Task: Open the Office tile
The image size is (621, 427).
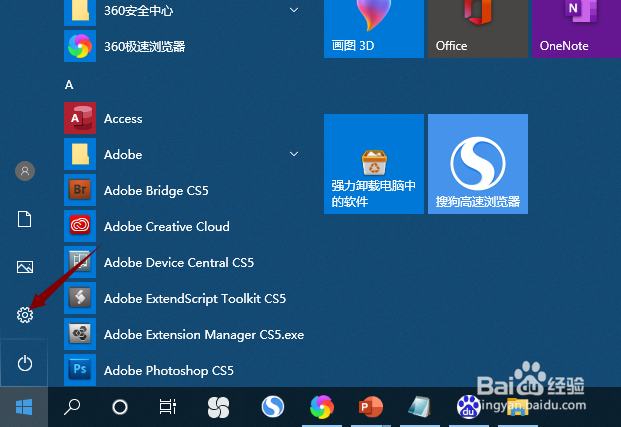Action: (x=478, y=29)
